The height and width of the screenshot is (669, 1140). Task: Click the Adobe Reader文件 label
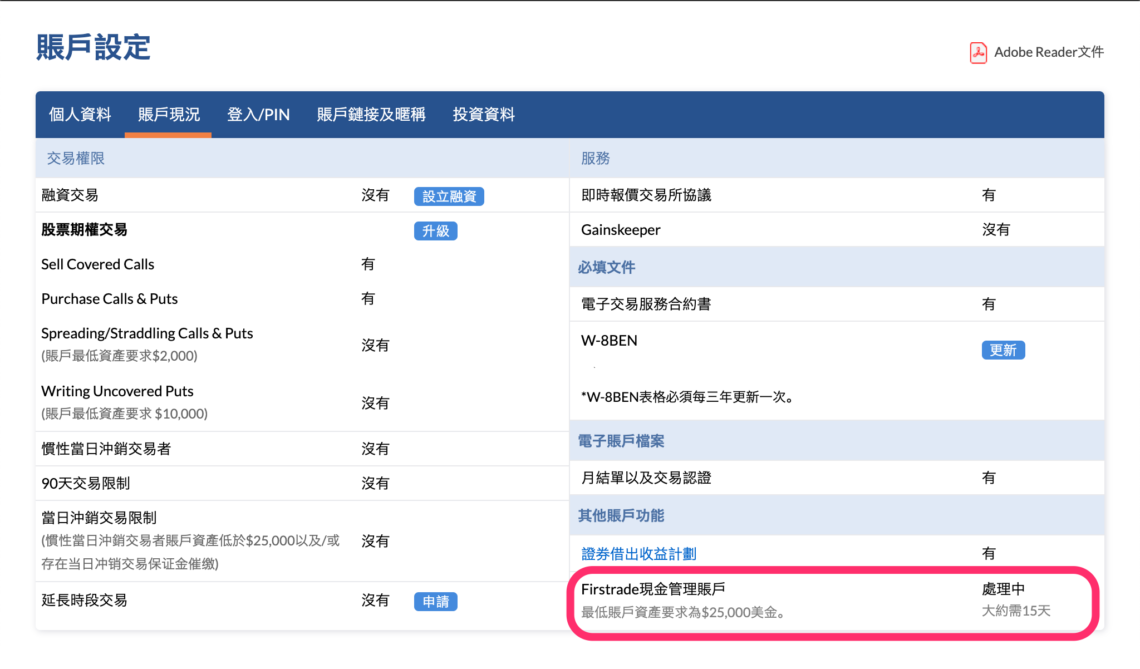(1047, 52)
